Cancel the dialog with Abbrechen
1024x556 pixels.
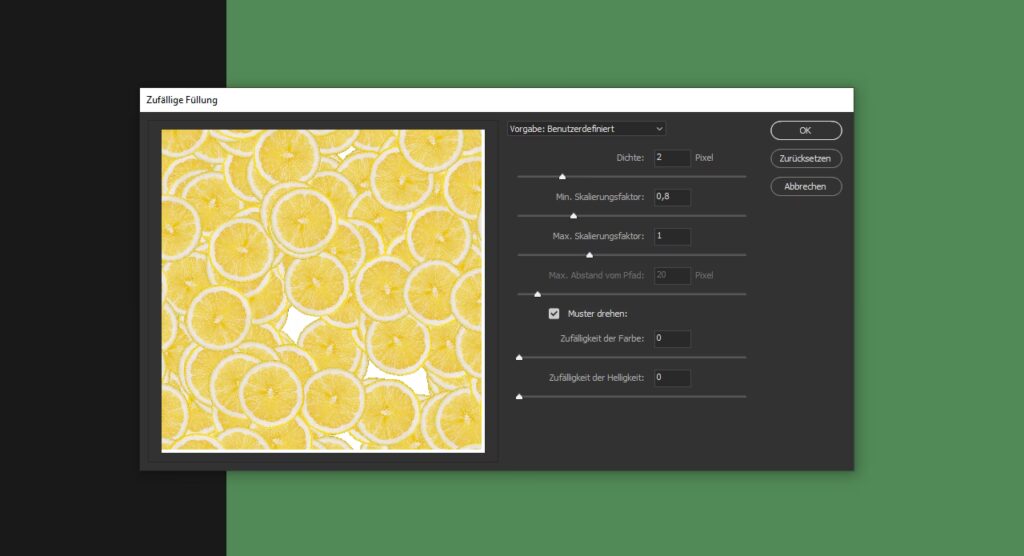pos(805,187)
